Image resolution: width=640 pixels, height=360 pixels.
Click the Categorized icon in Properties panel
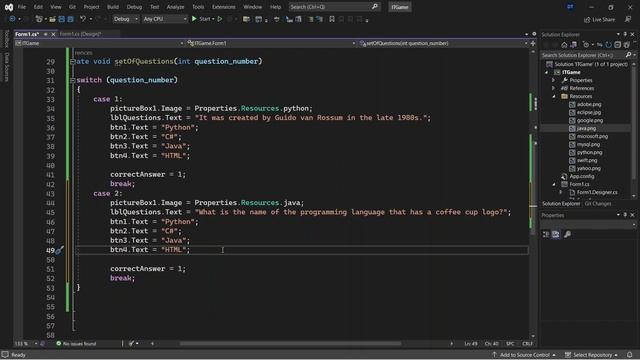[x=546, y=234]
